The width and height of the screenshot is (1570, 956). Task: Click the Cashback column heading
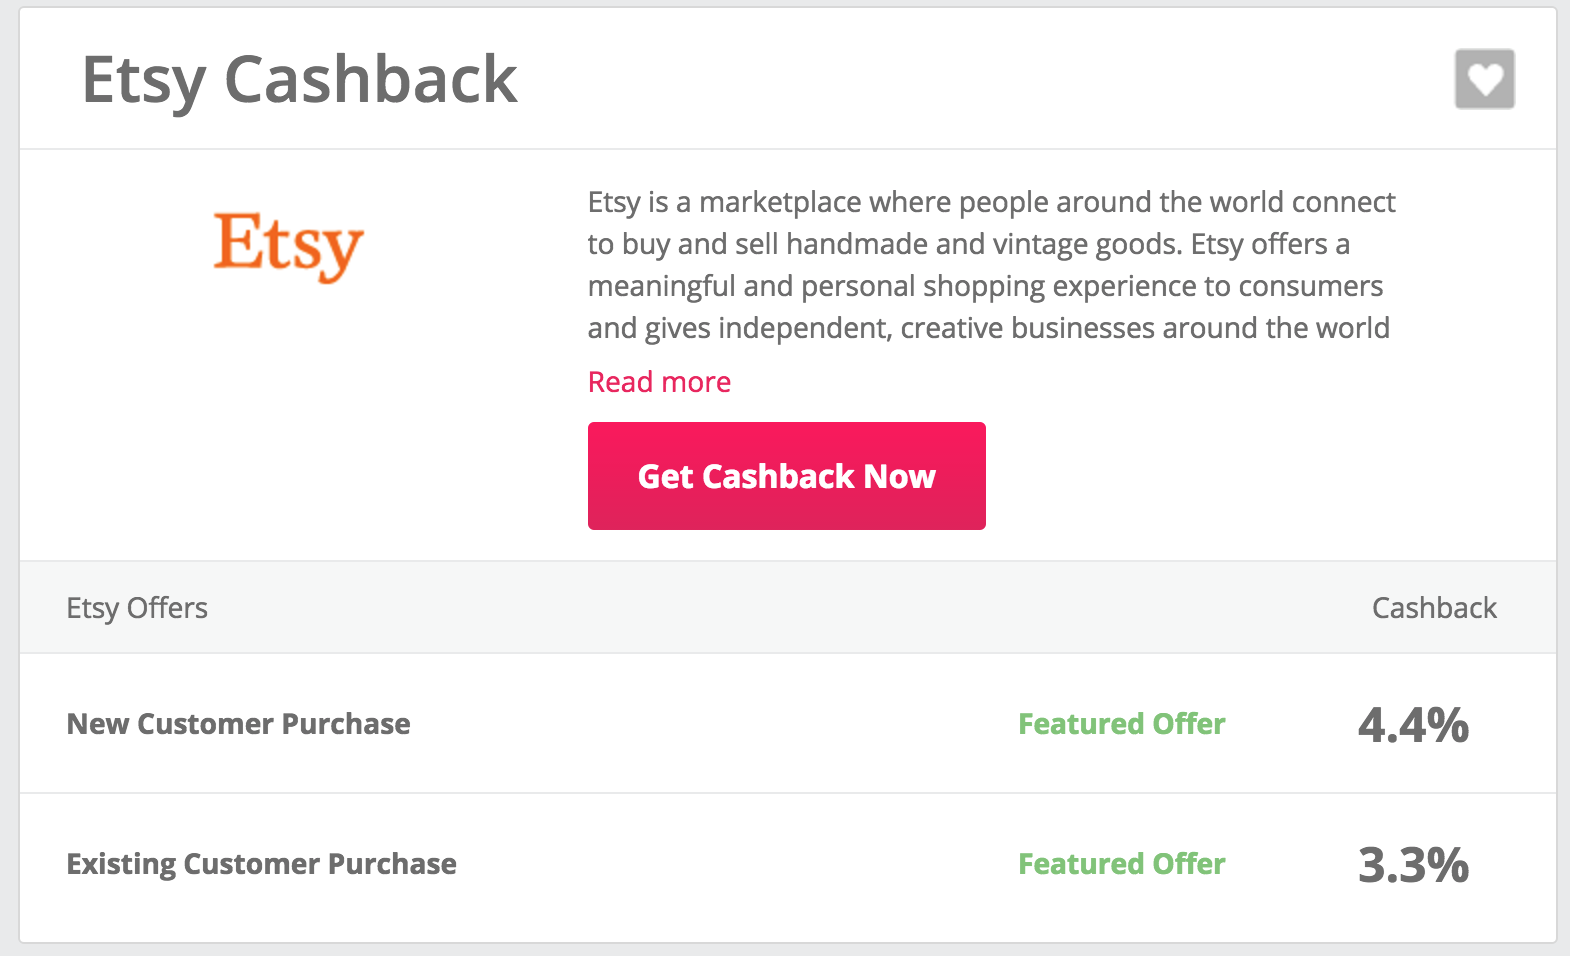click(x=1434, y=607)
